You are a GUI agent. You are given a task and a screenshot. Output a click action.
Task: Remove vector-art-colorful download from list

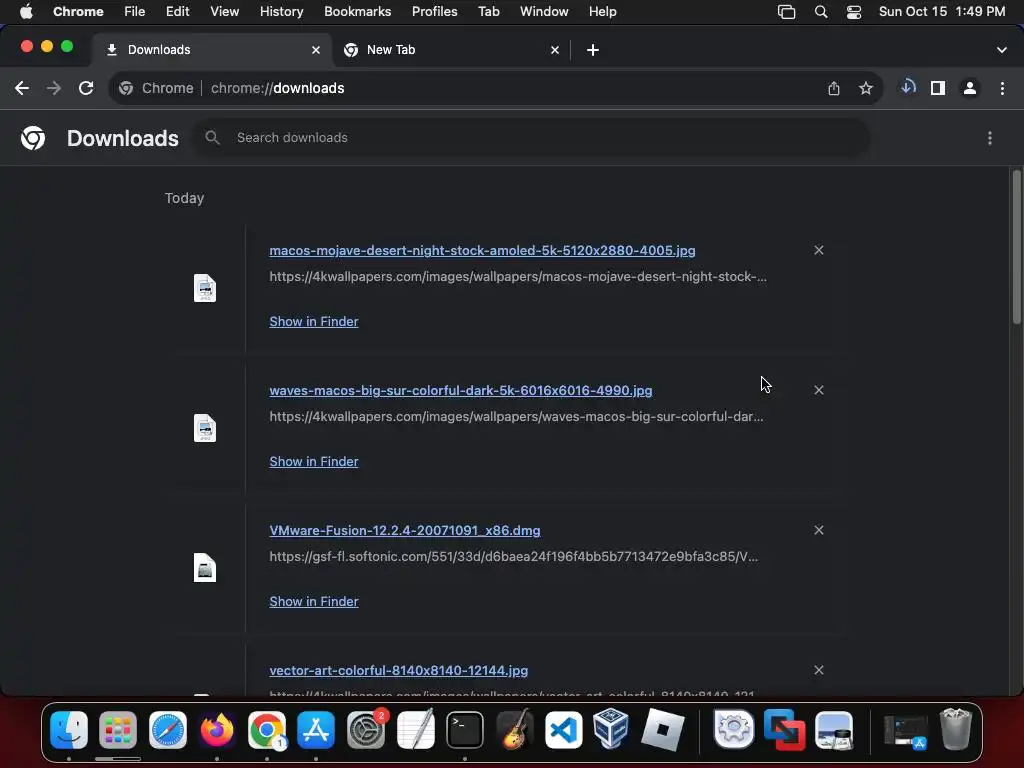(x=819, y=670)
